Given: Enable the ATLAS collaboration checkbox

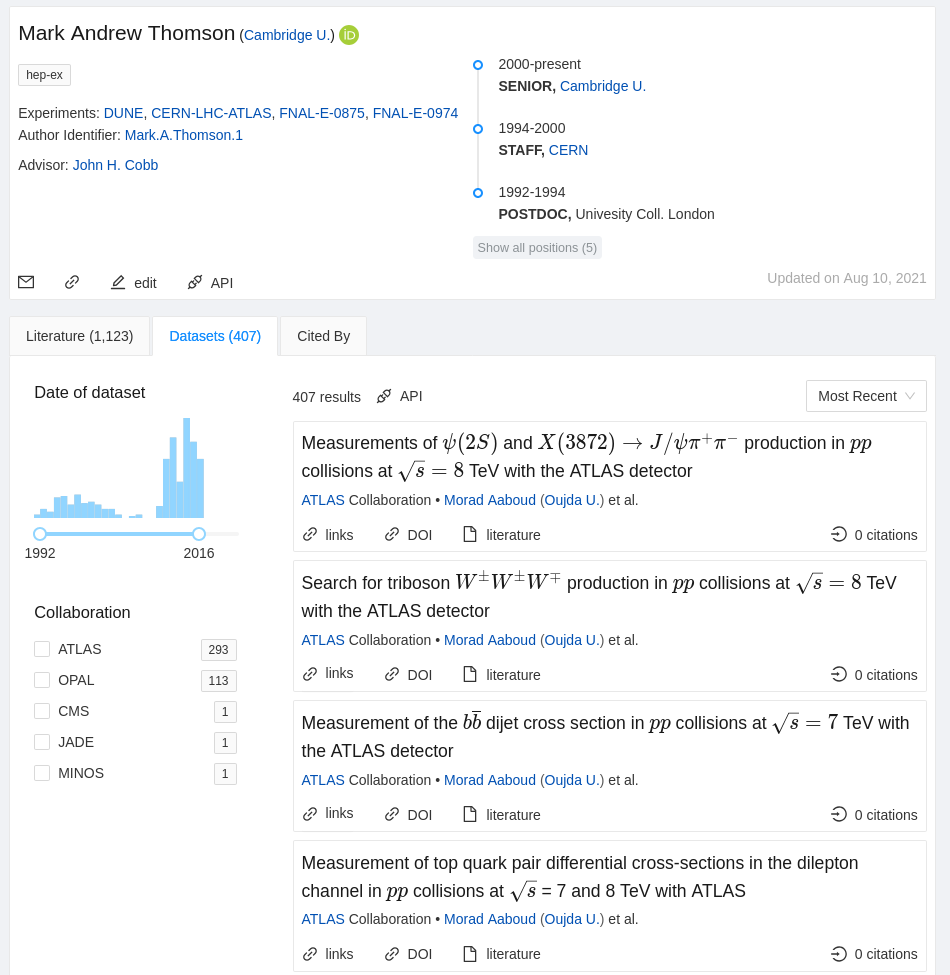Looking at the screenshot, I should point(42,649).
